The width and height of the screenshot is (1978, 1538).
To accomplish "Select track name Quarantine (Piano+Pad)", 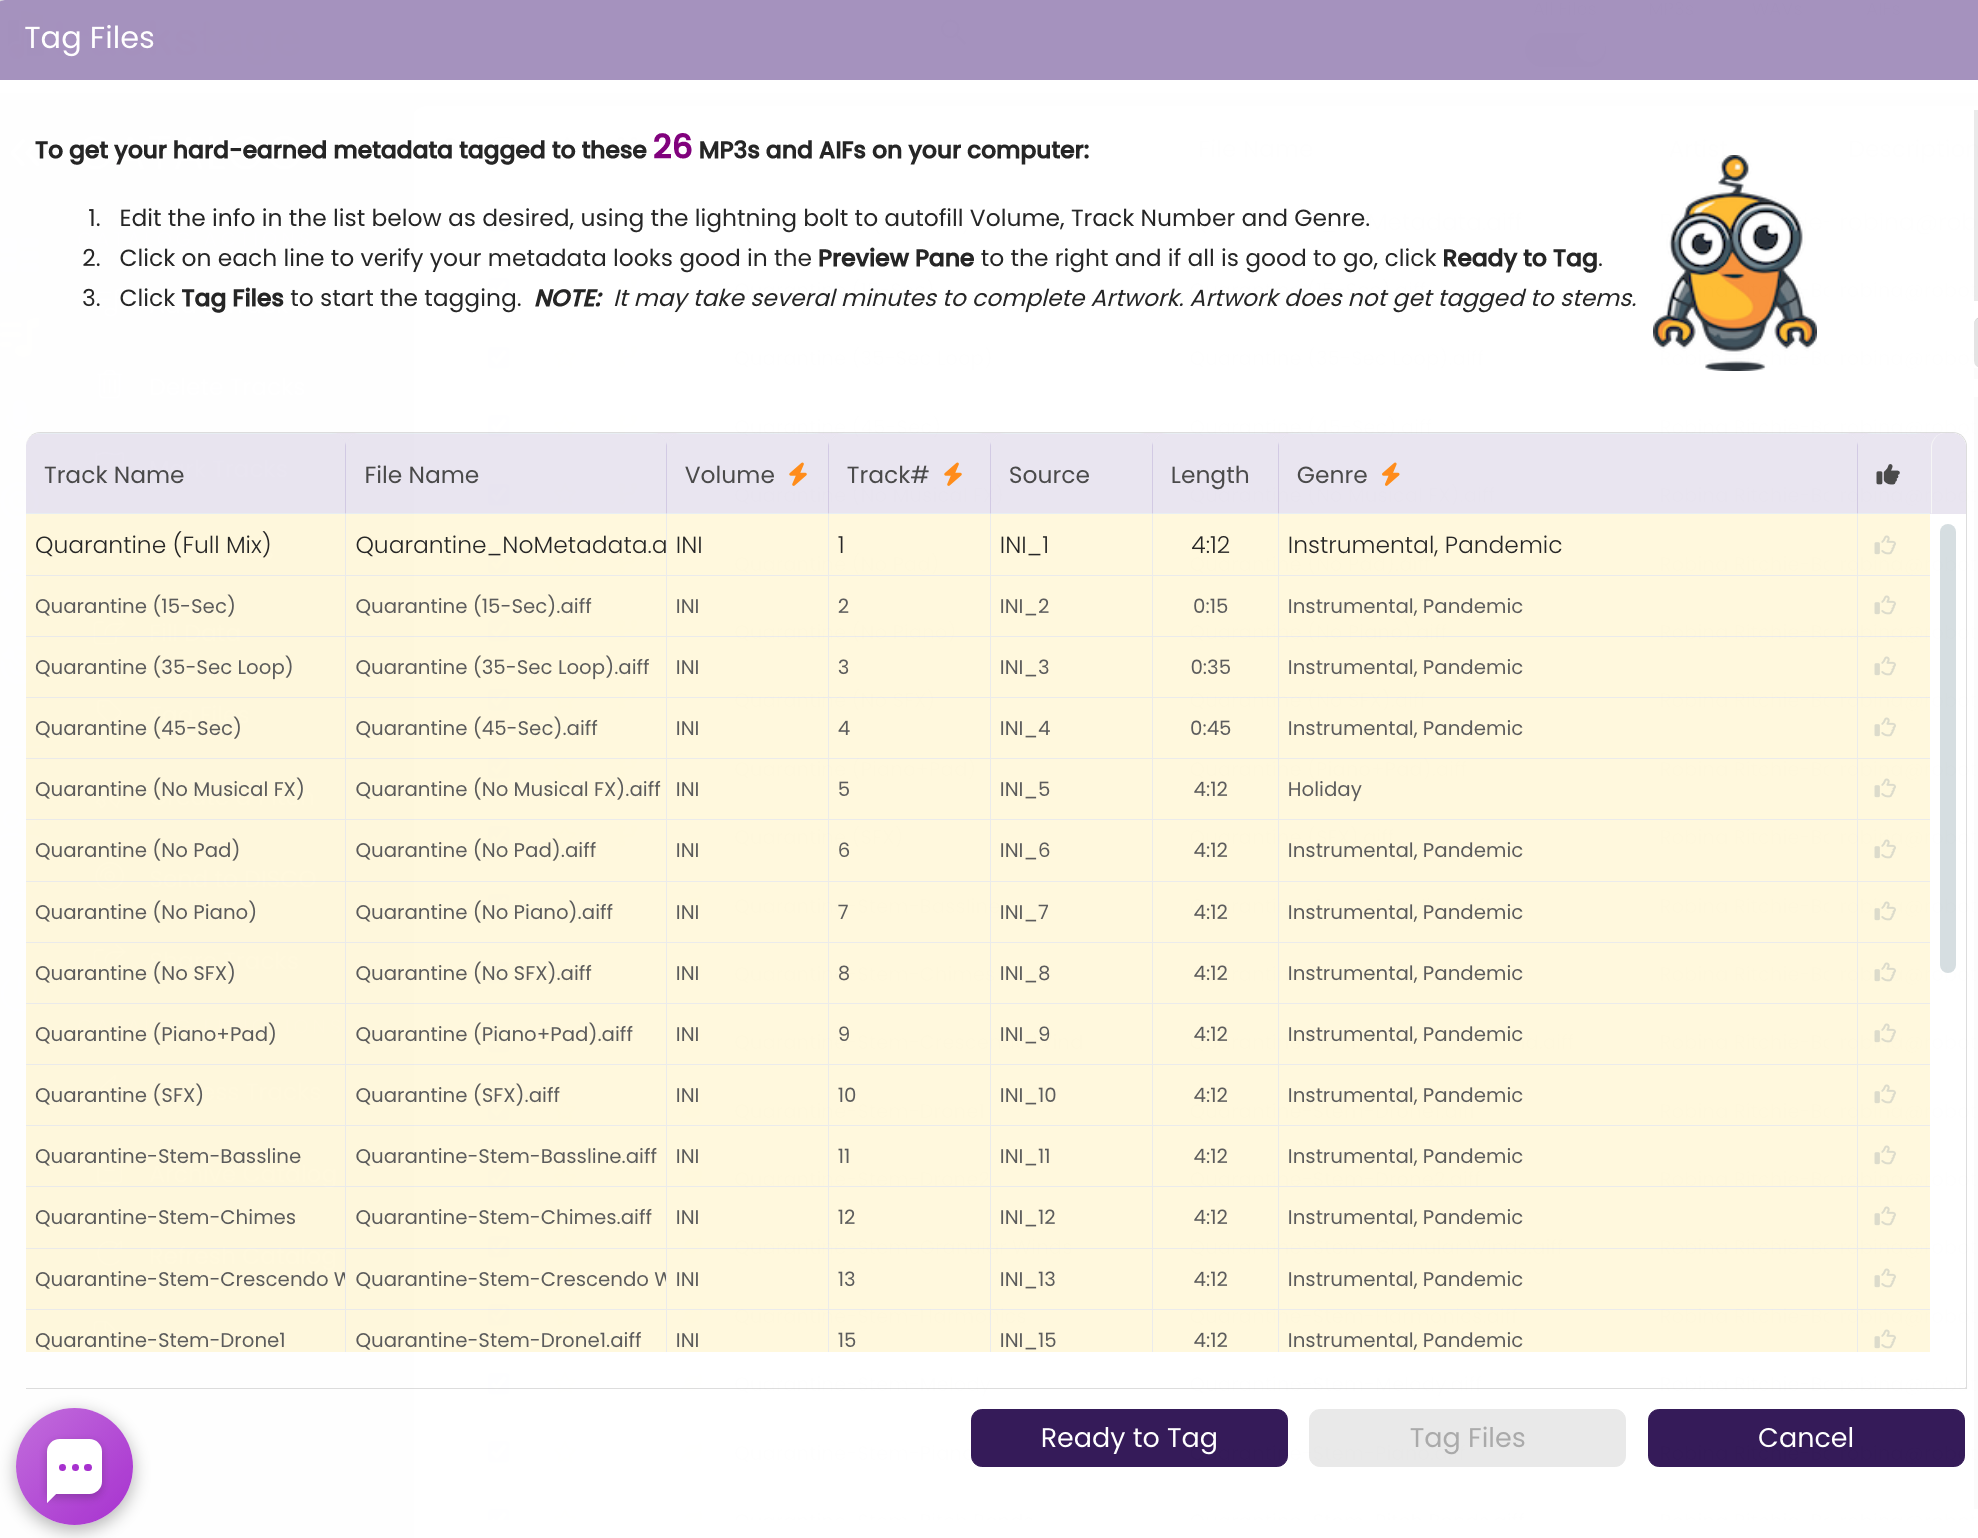I will click(155, 1034).
